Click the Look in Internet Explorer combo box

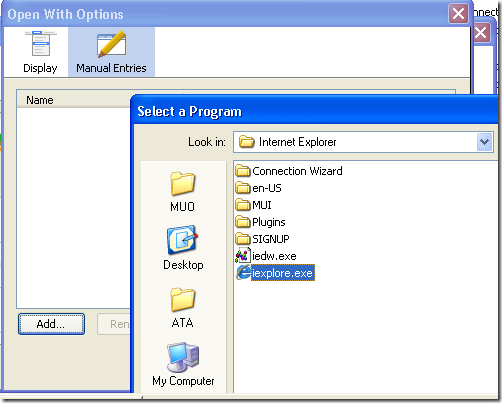pyautogui.click(x=363, y=142)
